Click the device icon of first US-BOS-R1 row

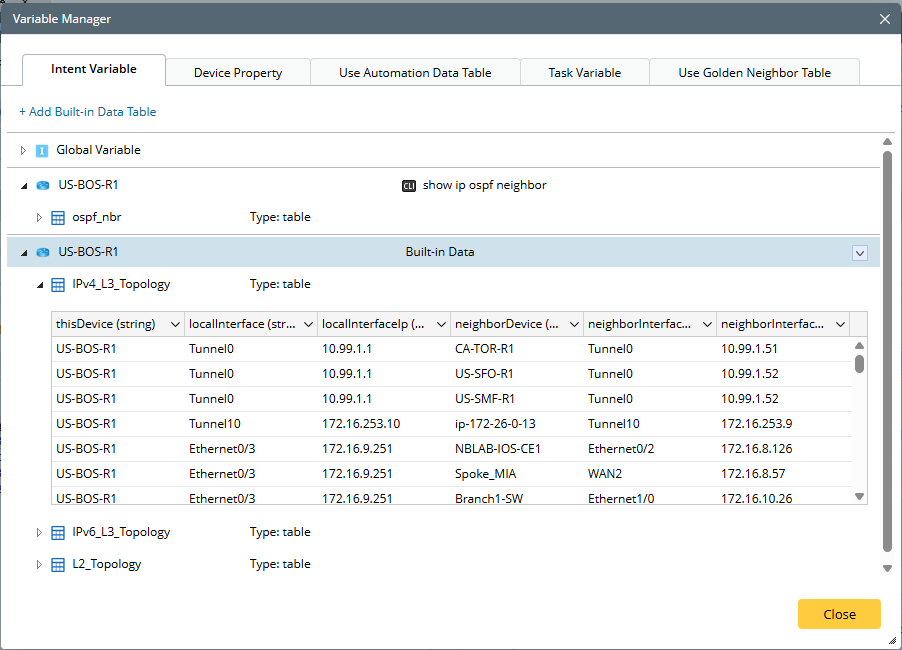pos(42,186)
